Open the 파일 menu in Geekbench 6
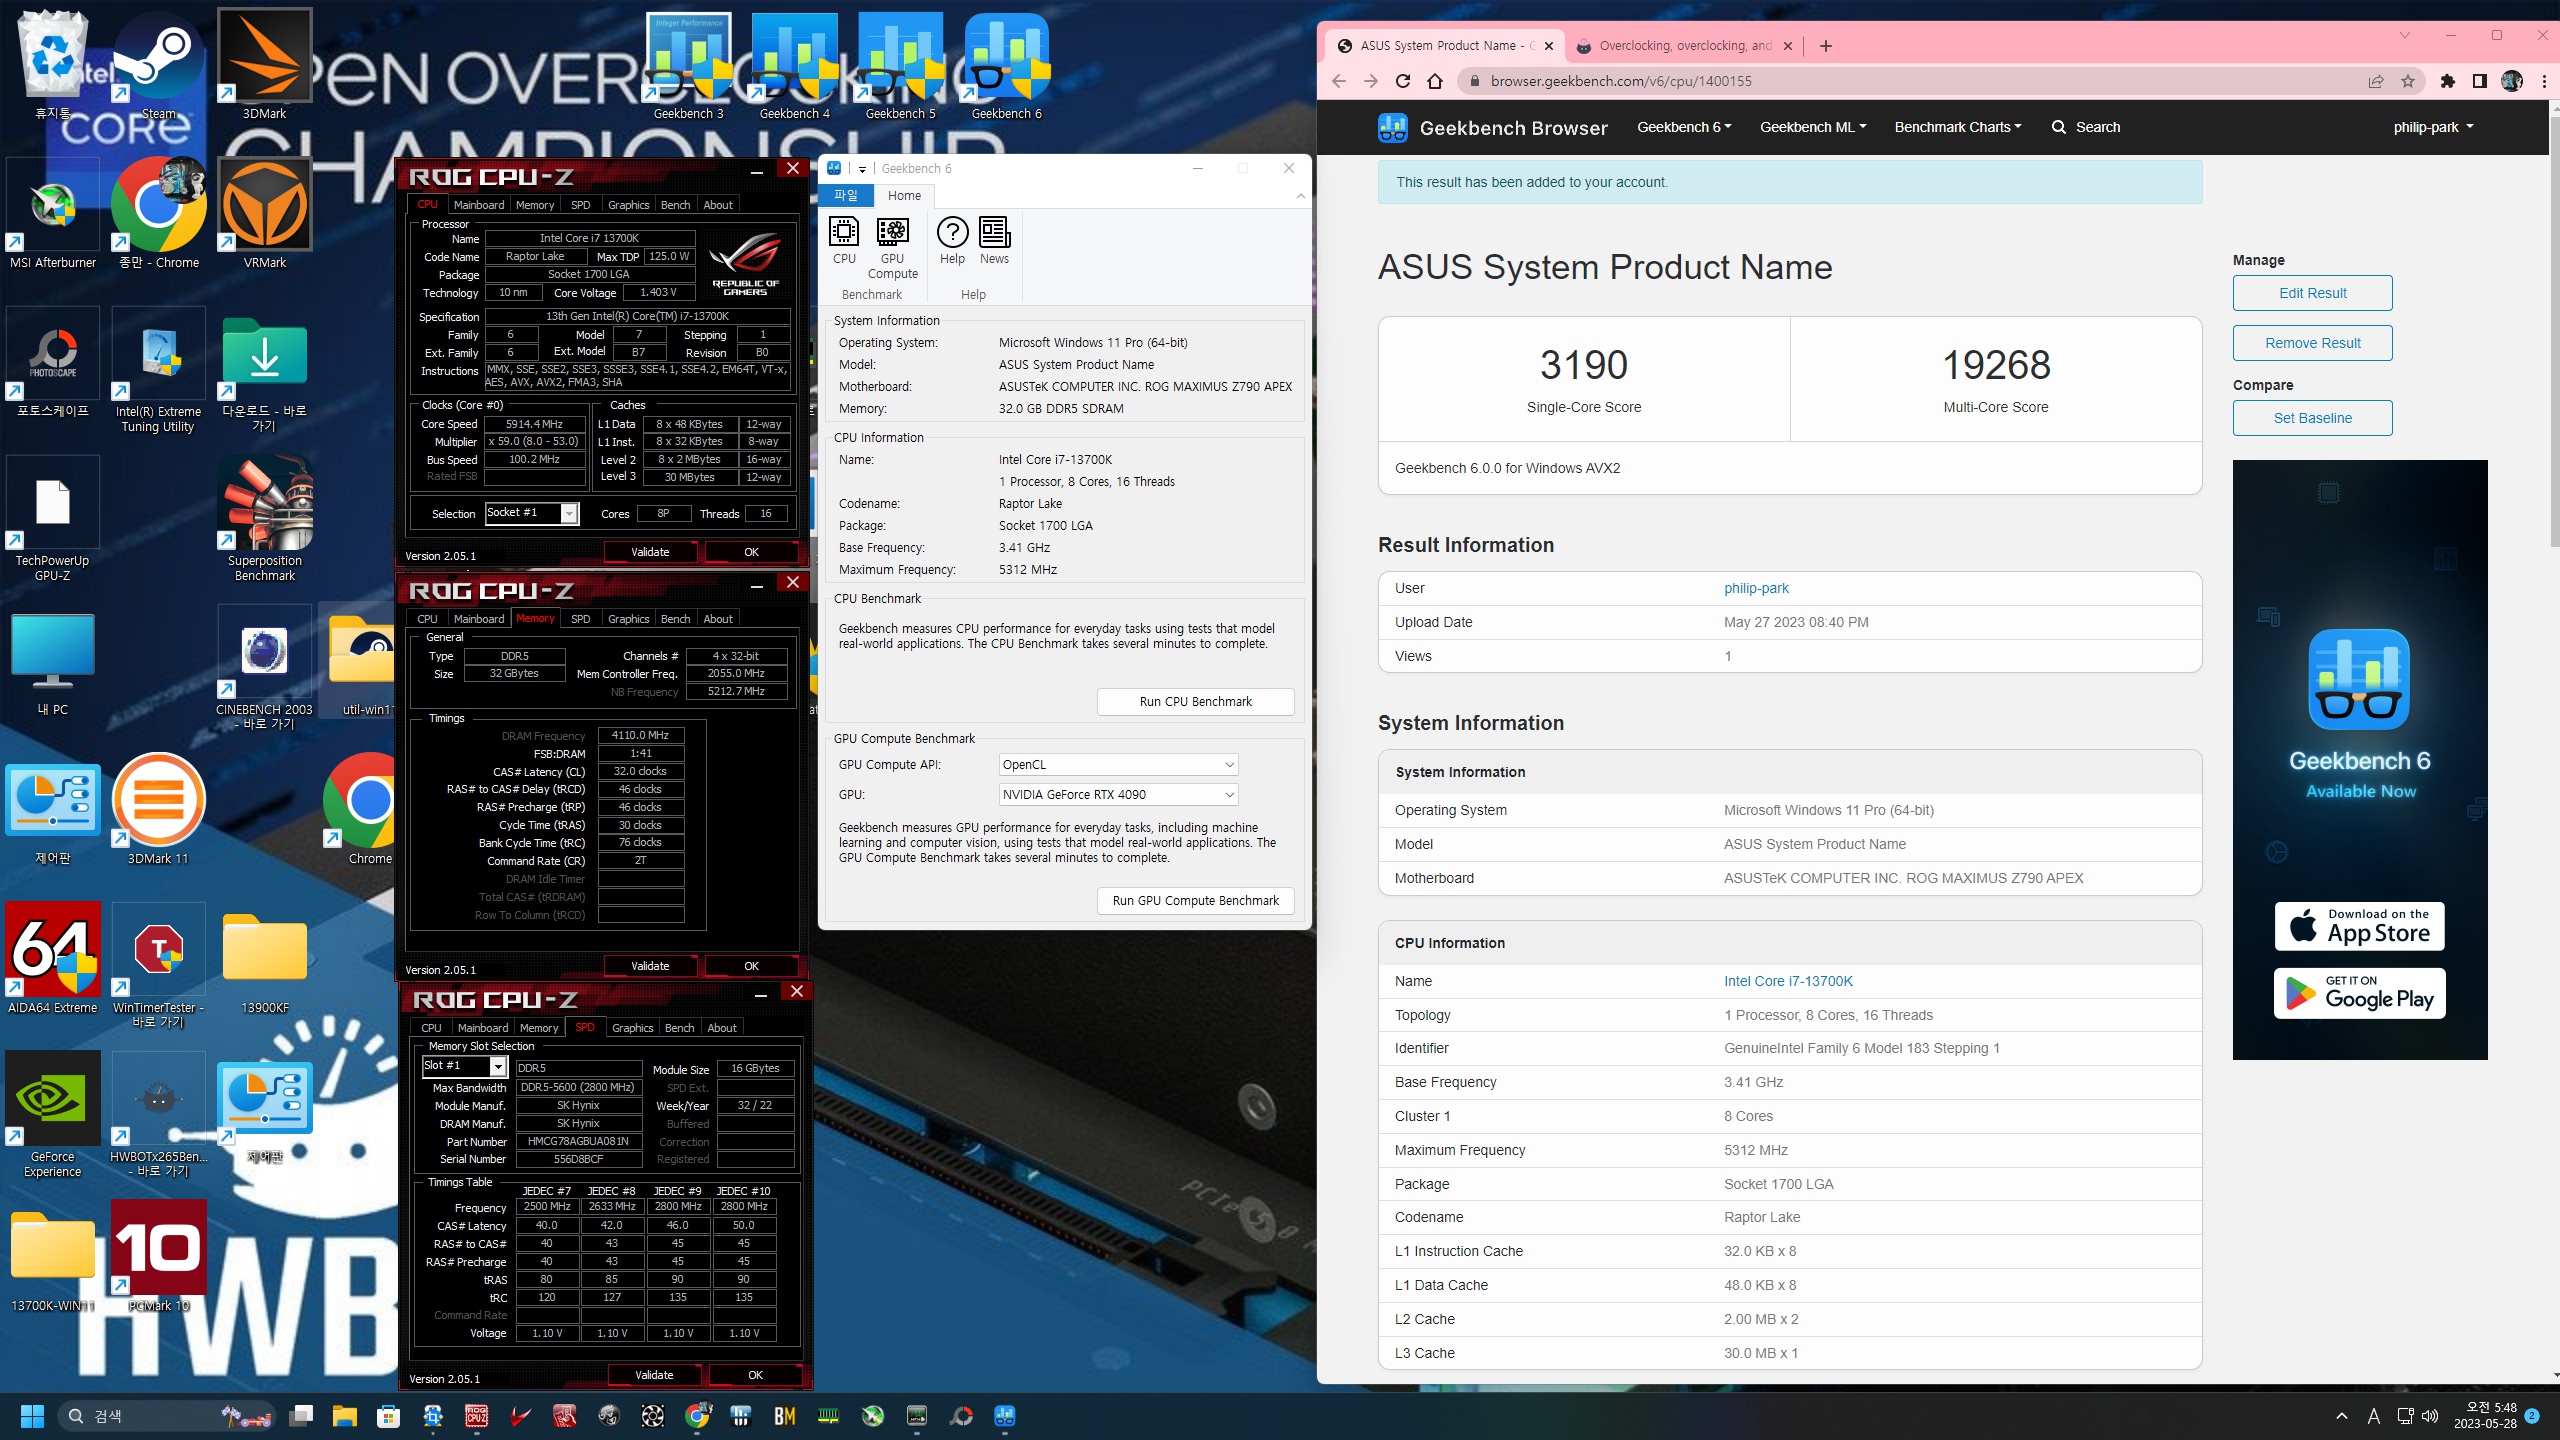The height and width of the screenshot is (1440, 2560). pos(846,196)
